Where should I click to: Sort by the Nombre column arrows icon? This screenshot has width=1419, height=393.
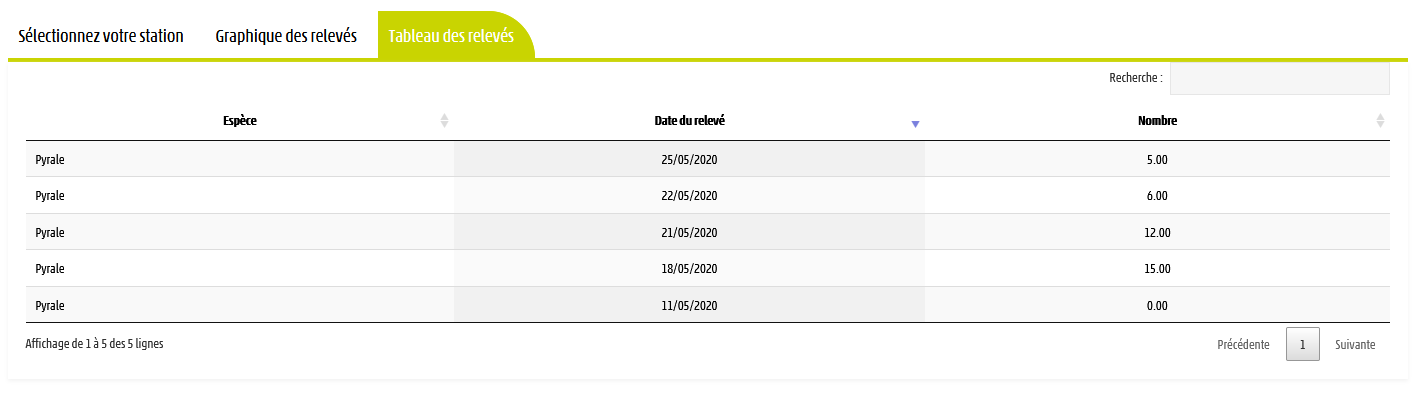pyautogui.click(x=1380, y=121)
